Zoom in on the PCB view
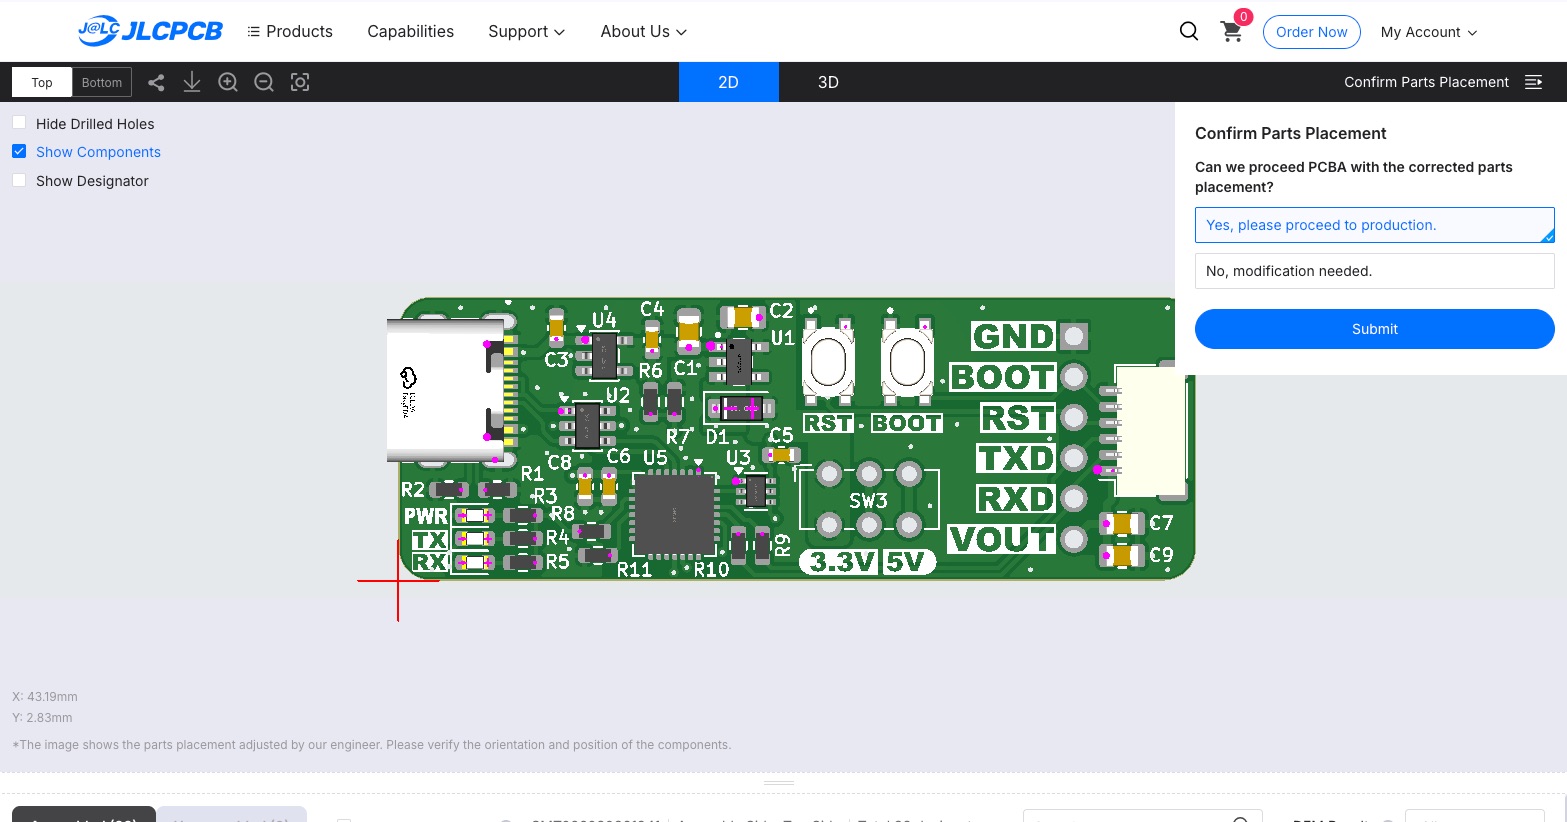The image size is (1567, 822). coord(228,82)
